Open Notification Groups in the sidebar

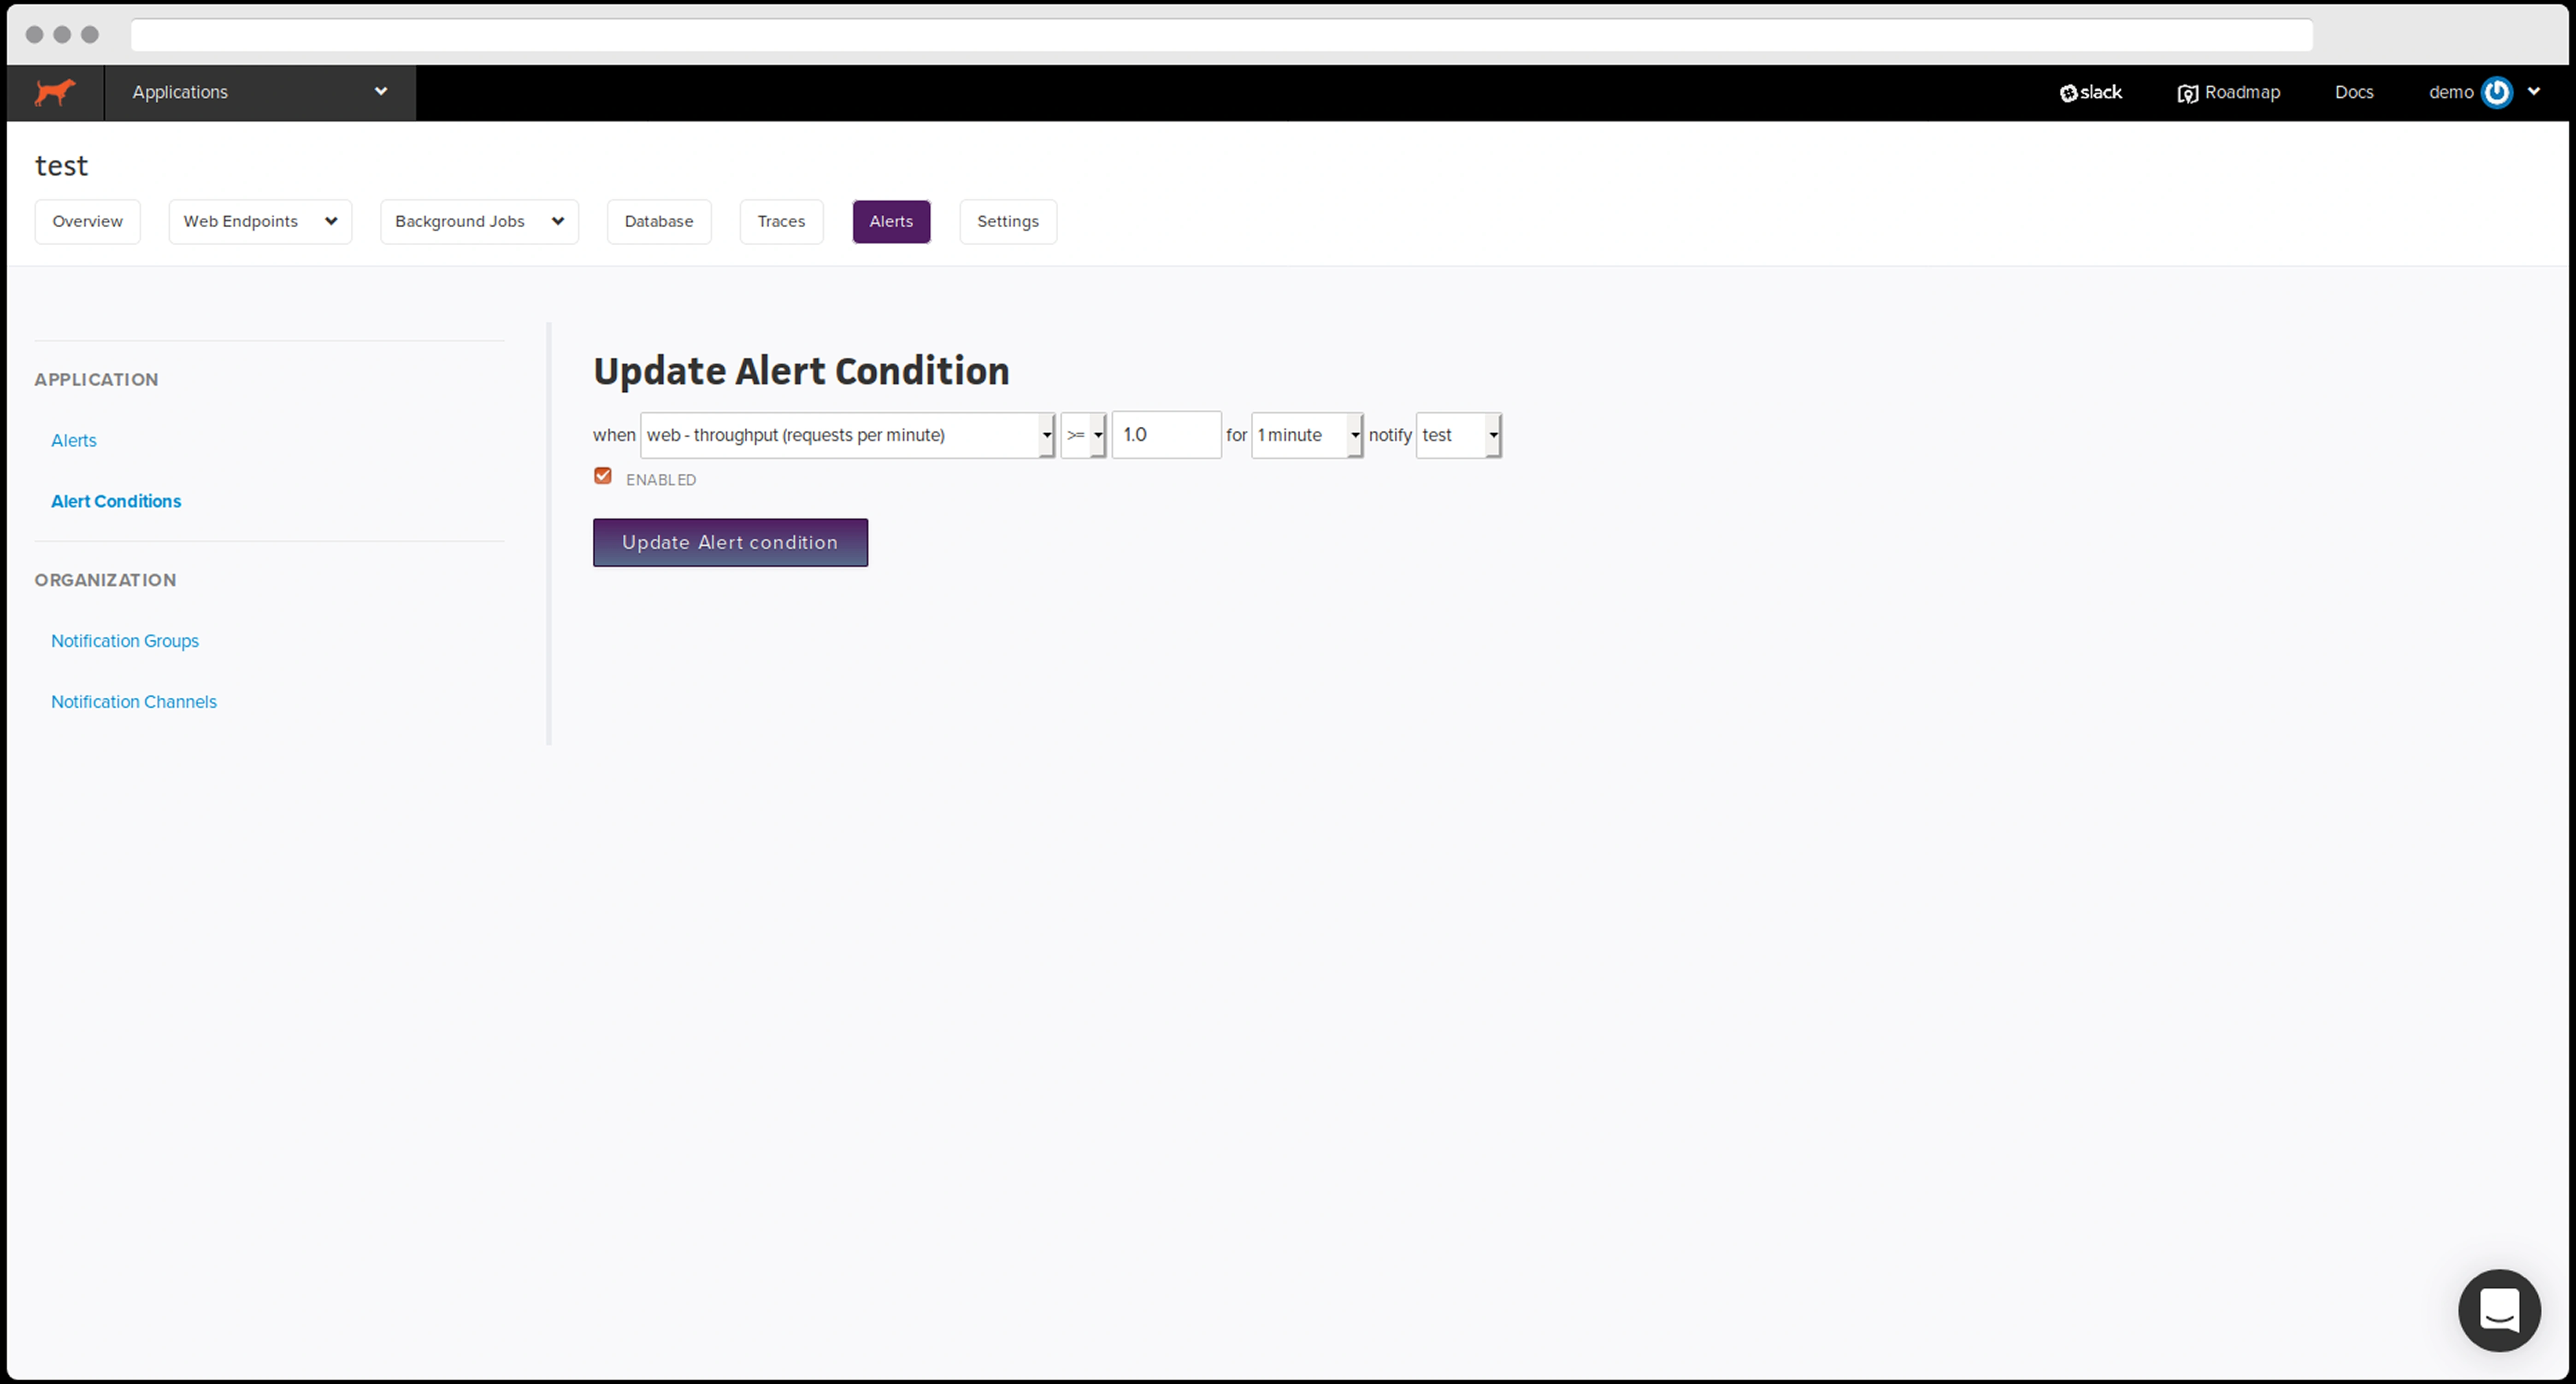point(124,641)
